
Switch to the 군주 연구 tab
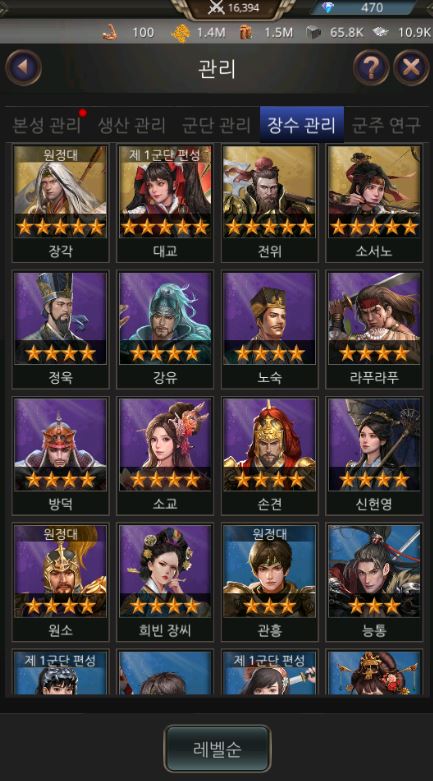386,125
